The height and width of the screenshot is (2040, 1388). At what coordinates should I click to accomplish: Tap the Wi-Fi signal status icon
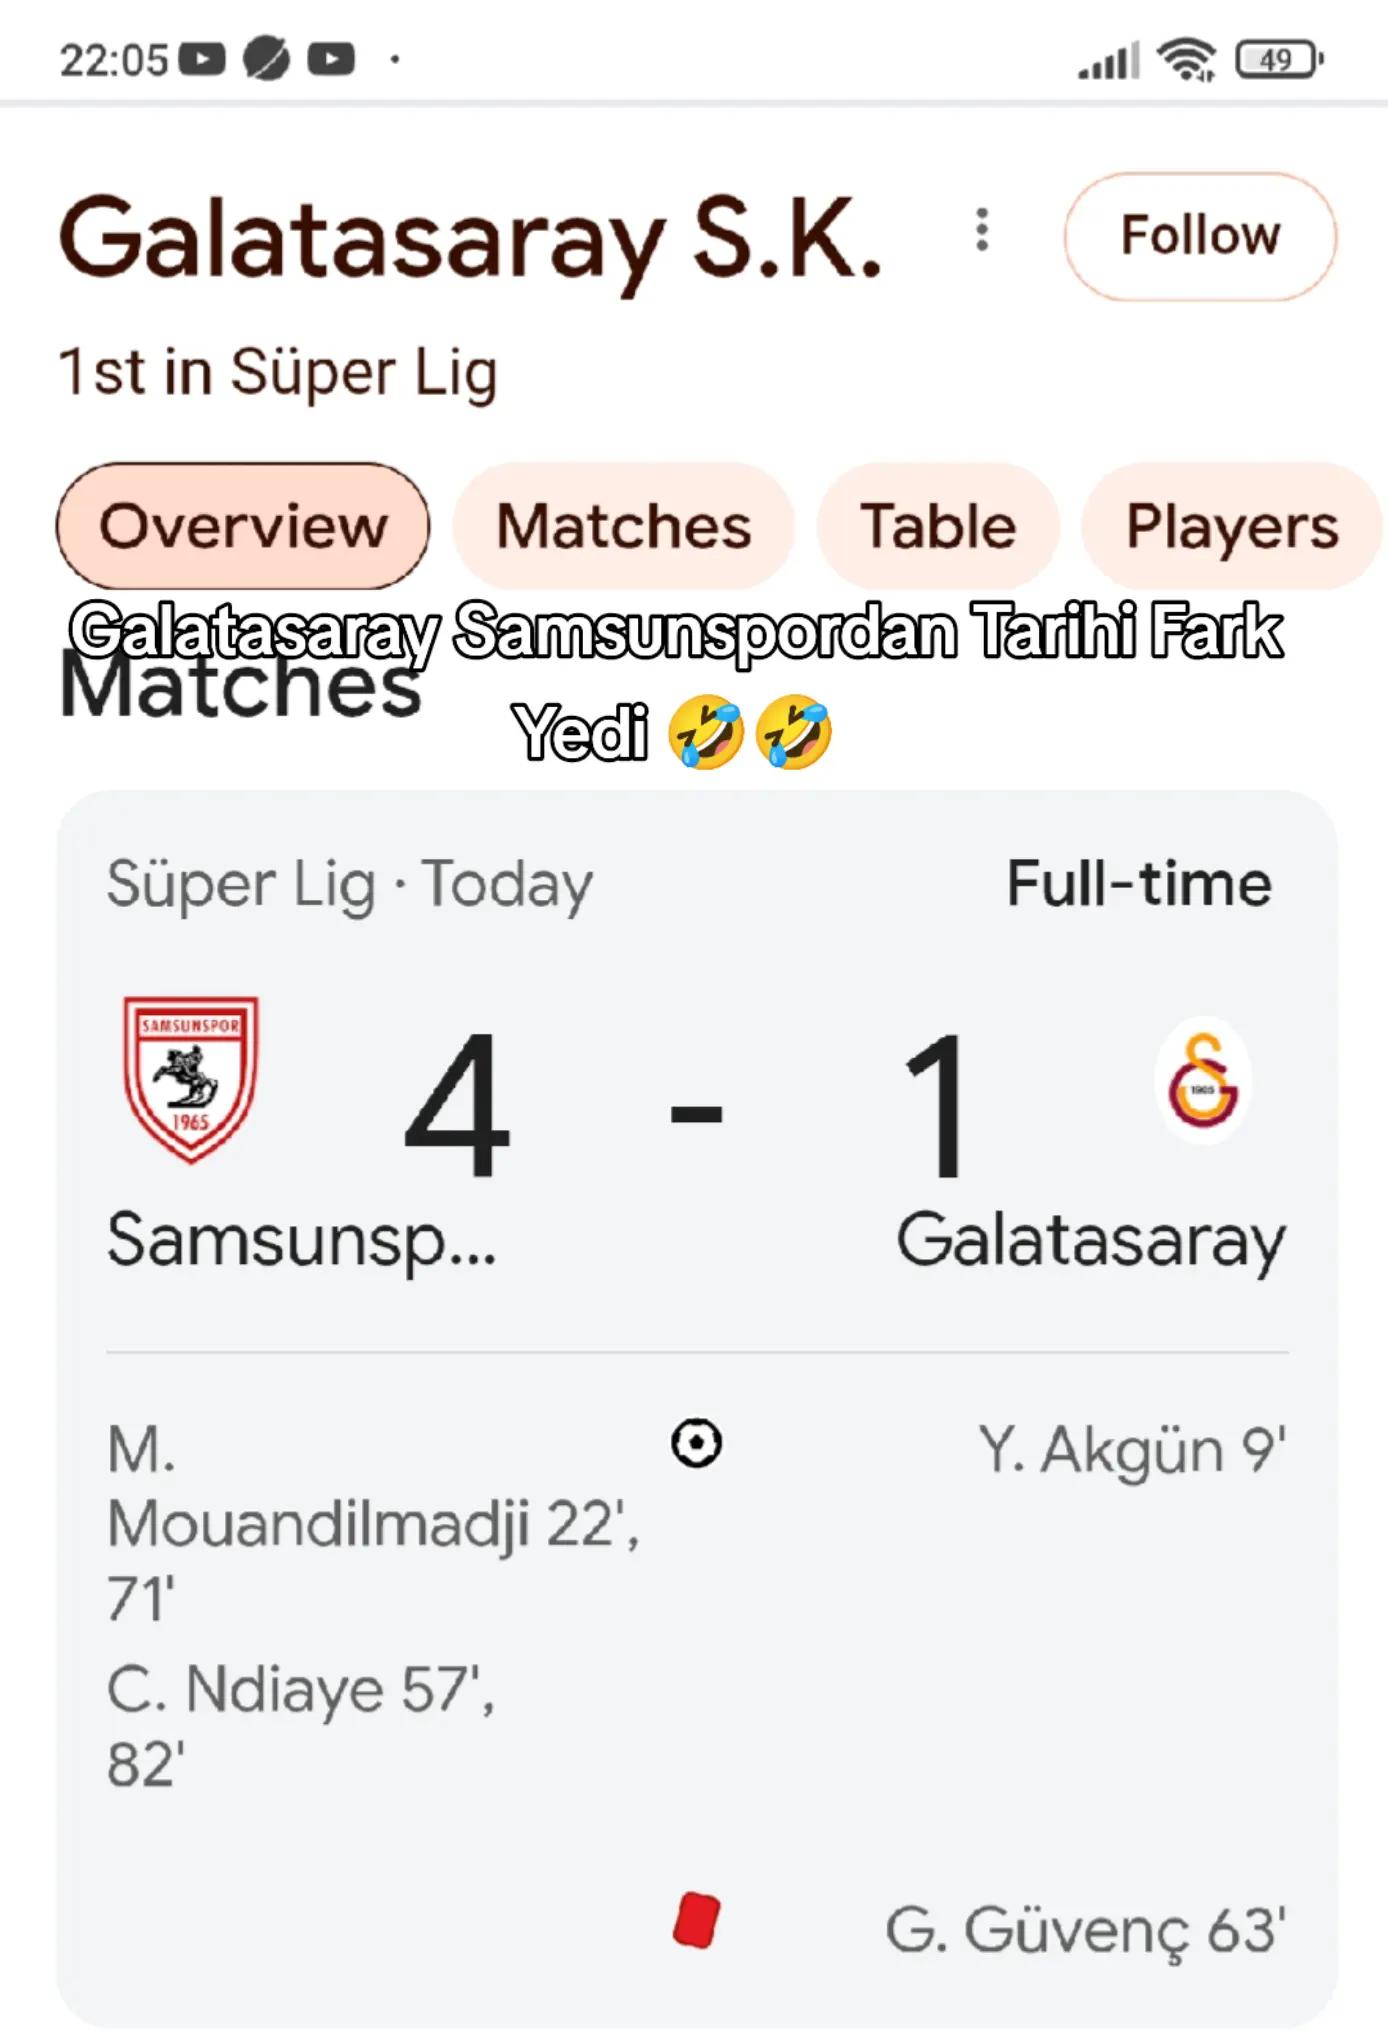(x=1186, y=59)
